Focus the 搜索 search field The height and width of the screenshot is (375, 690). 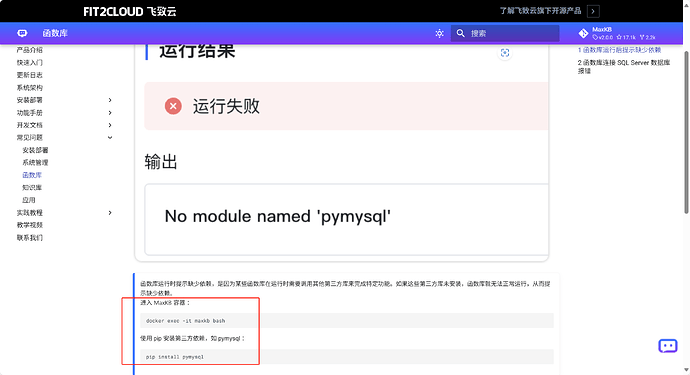pos(505,33)
